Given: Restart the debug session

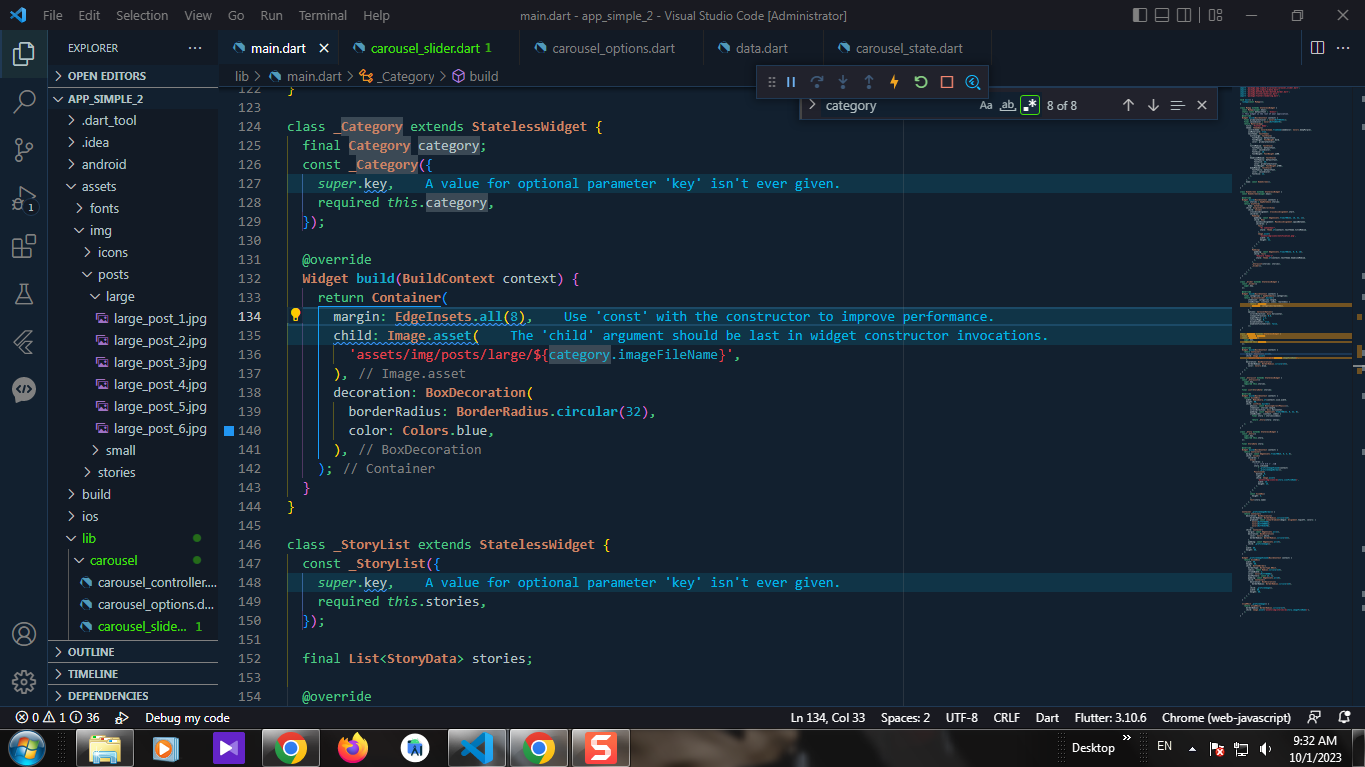Looking at the screenshot, I should click(921, 82).
